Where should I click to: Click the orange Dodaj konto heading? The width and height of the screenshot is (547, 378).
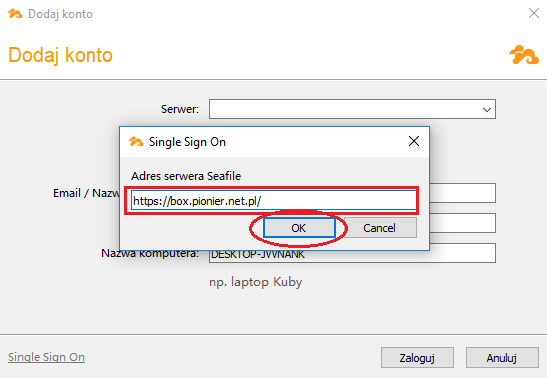(x=60, y=55)
